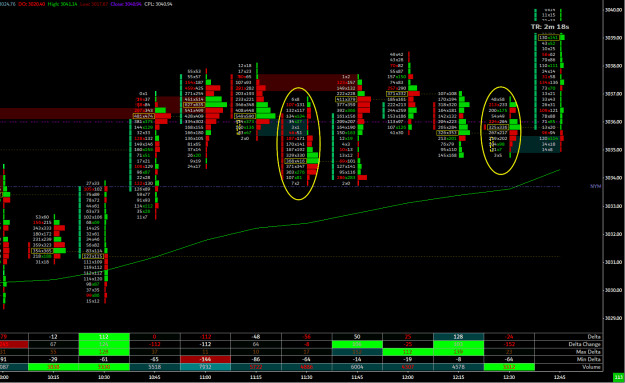Viewport: 625px width, 383px height.
Task: Click Volume cell 3312 highlighted green
Action: [509, 367]
